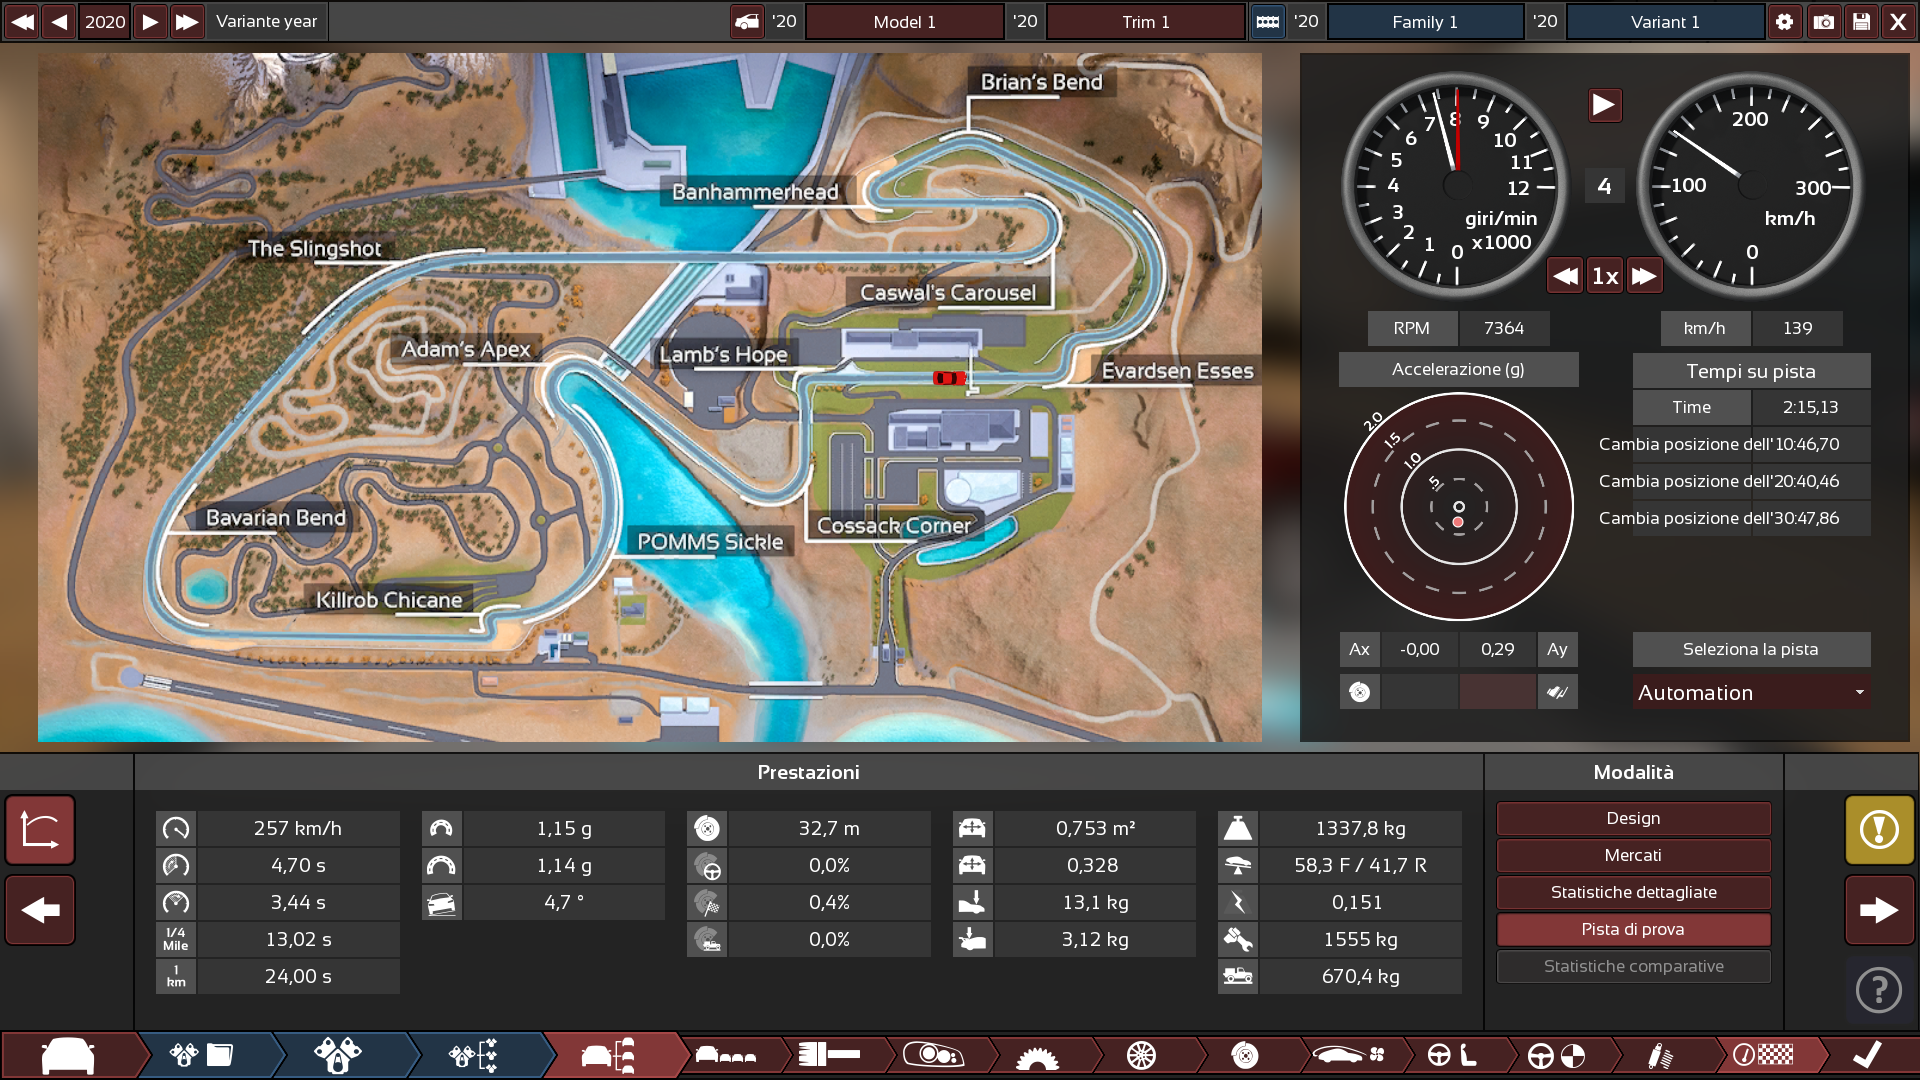Open the Family 1 selector in the top bar

coord(1426,21)
